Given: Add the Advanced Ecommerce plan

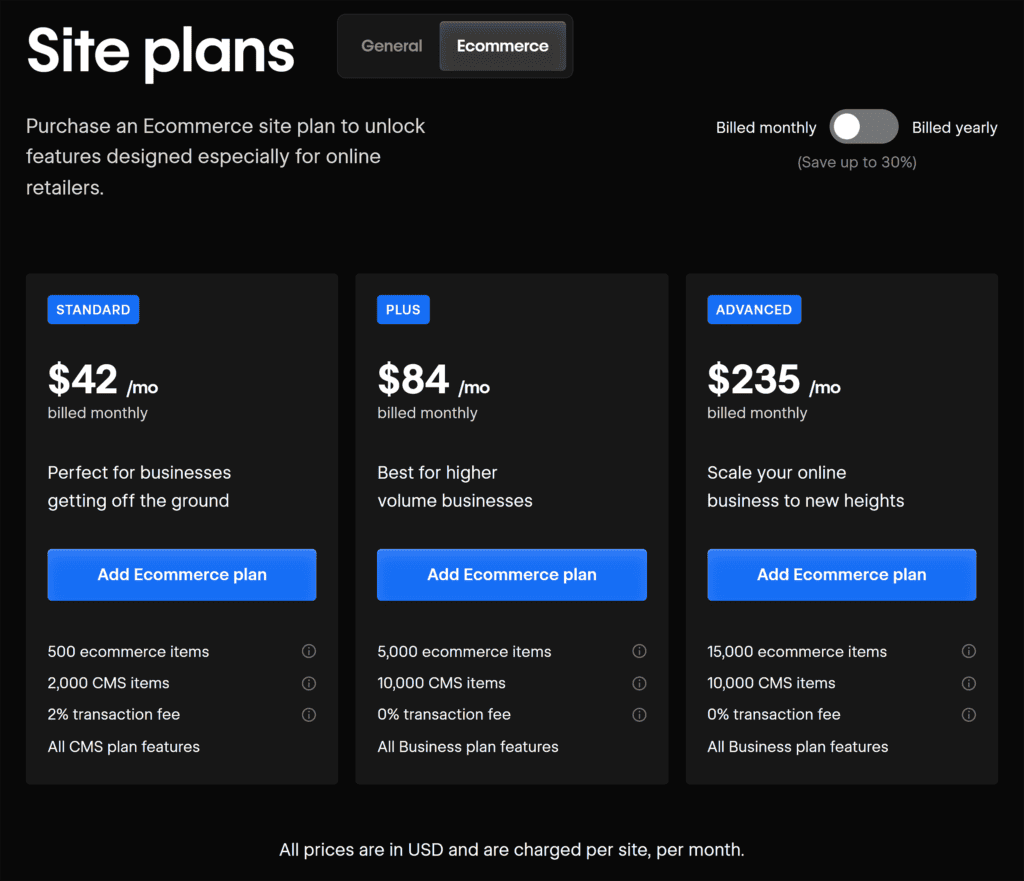Looking at the screenshot, I should (x=841, y=574).
